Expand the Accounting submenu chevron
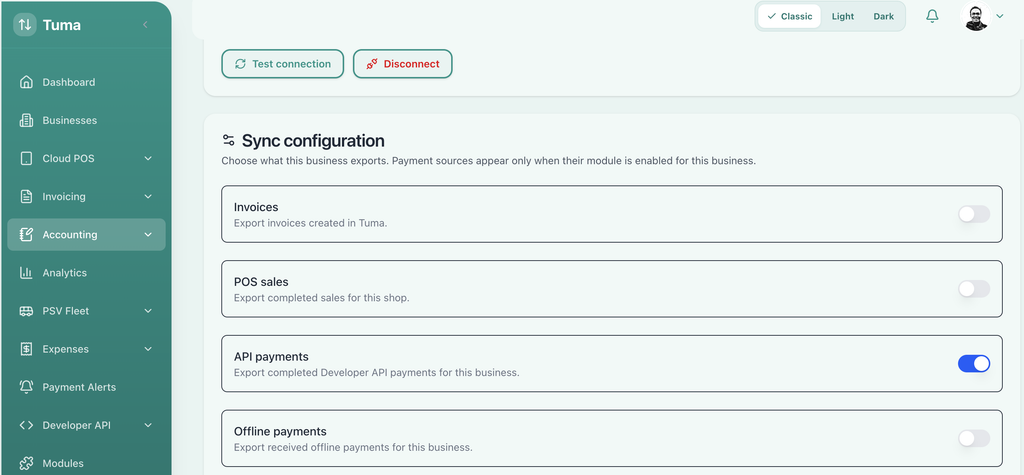 click(148, 235)
